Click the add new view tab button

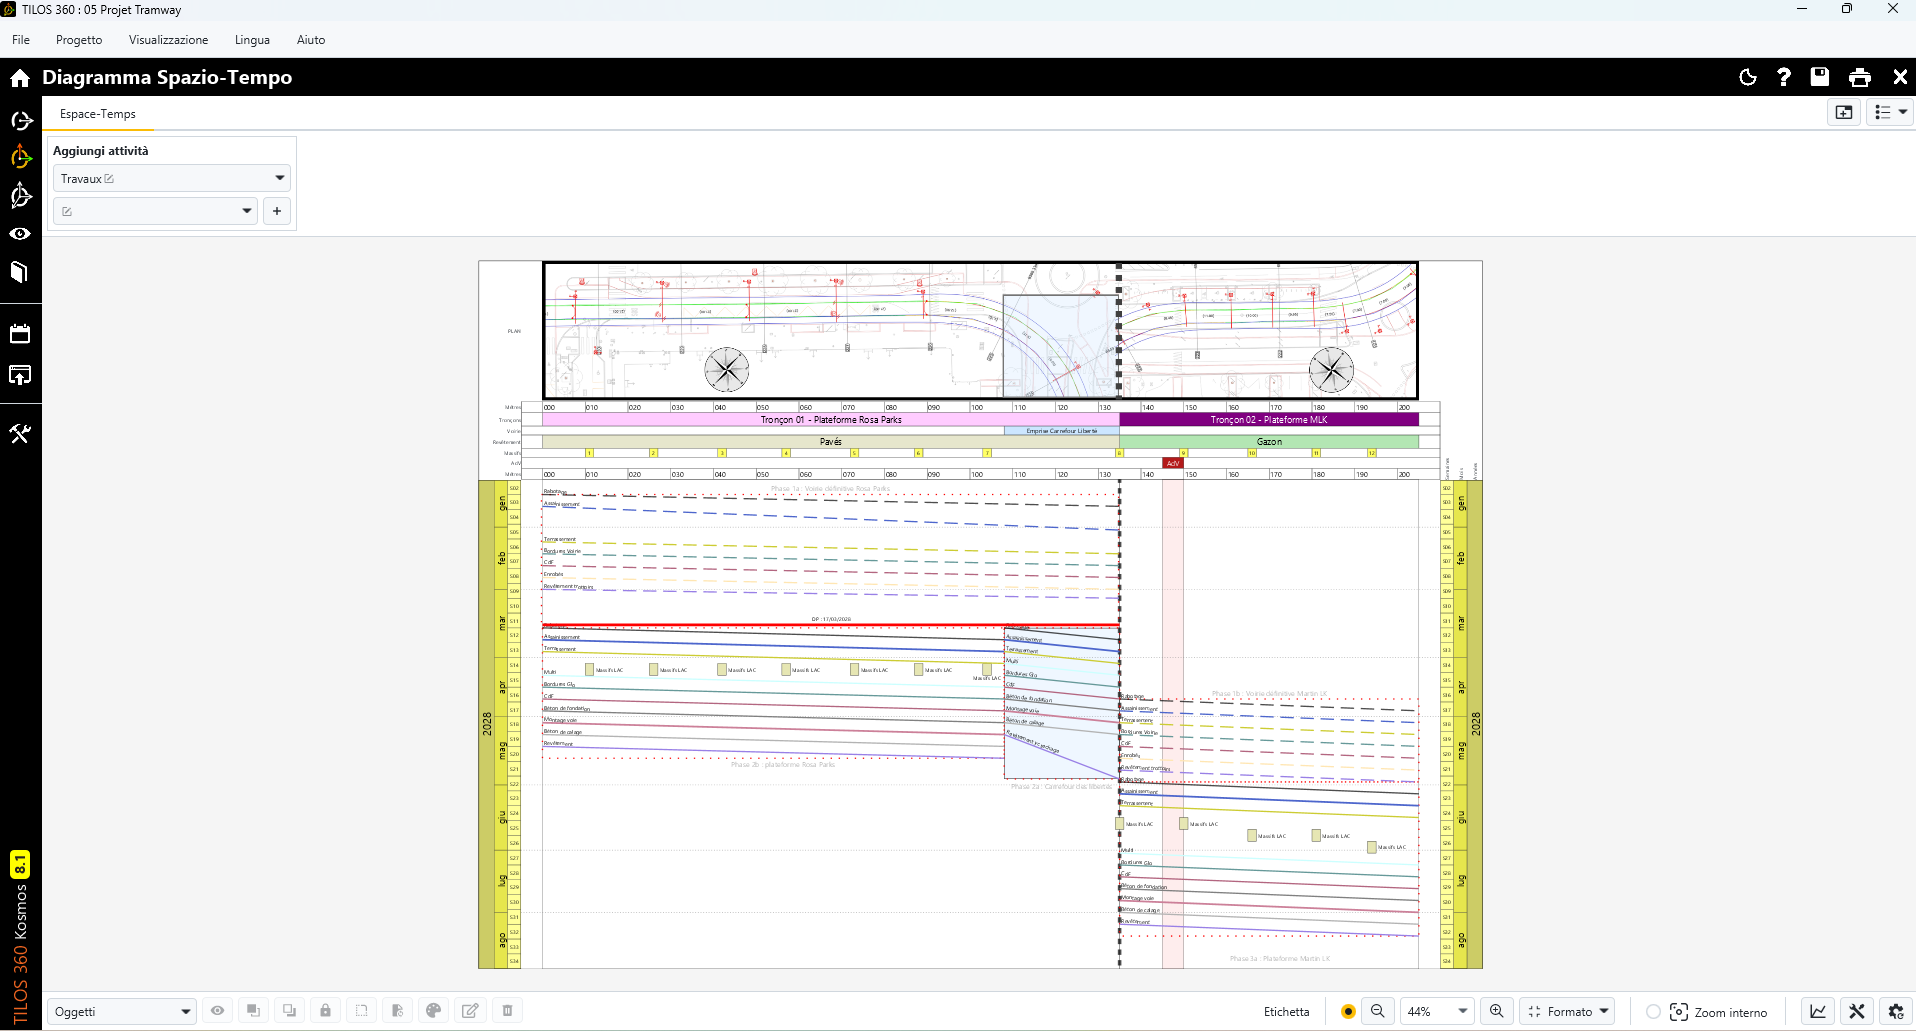pos(1844,112)
